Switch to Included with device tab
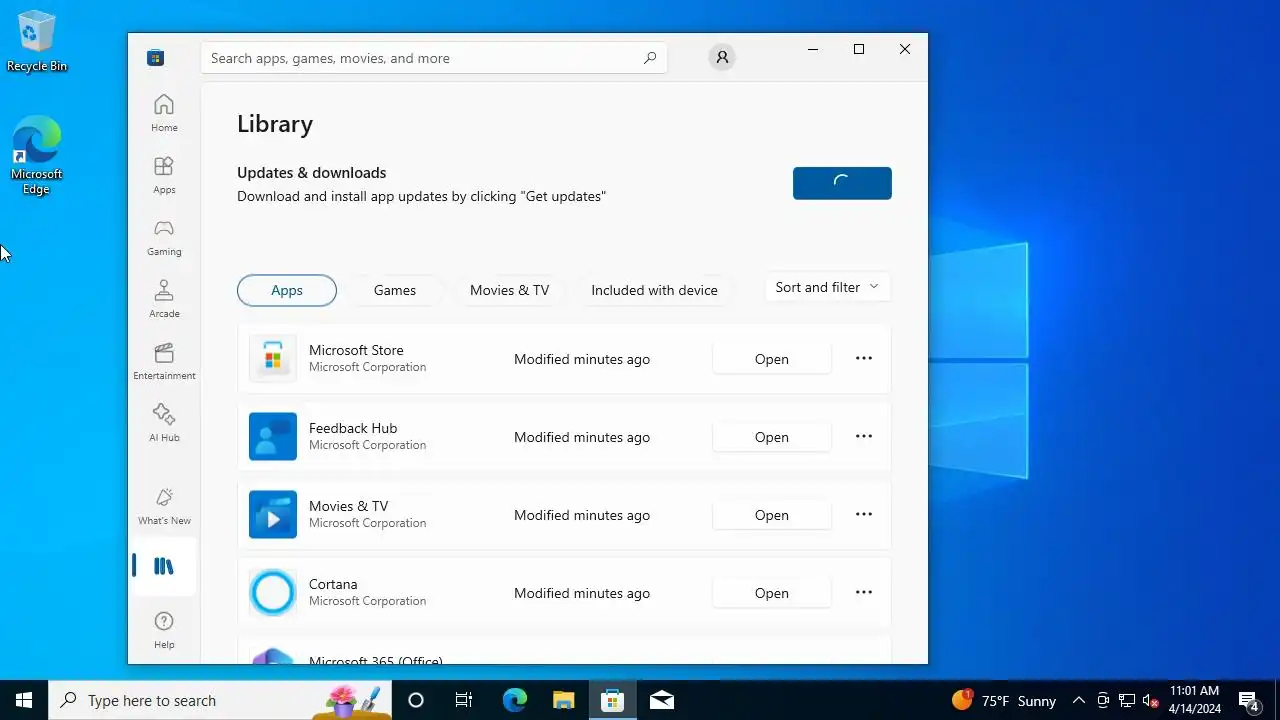 click(654, 290)
